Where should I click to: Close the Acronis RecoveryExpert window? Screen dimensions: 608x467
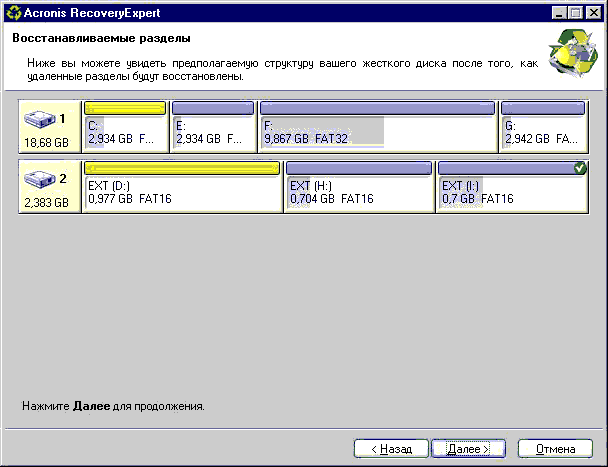594,13
